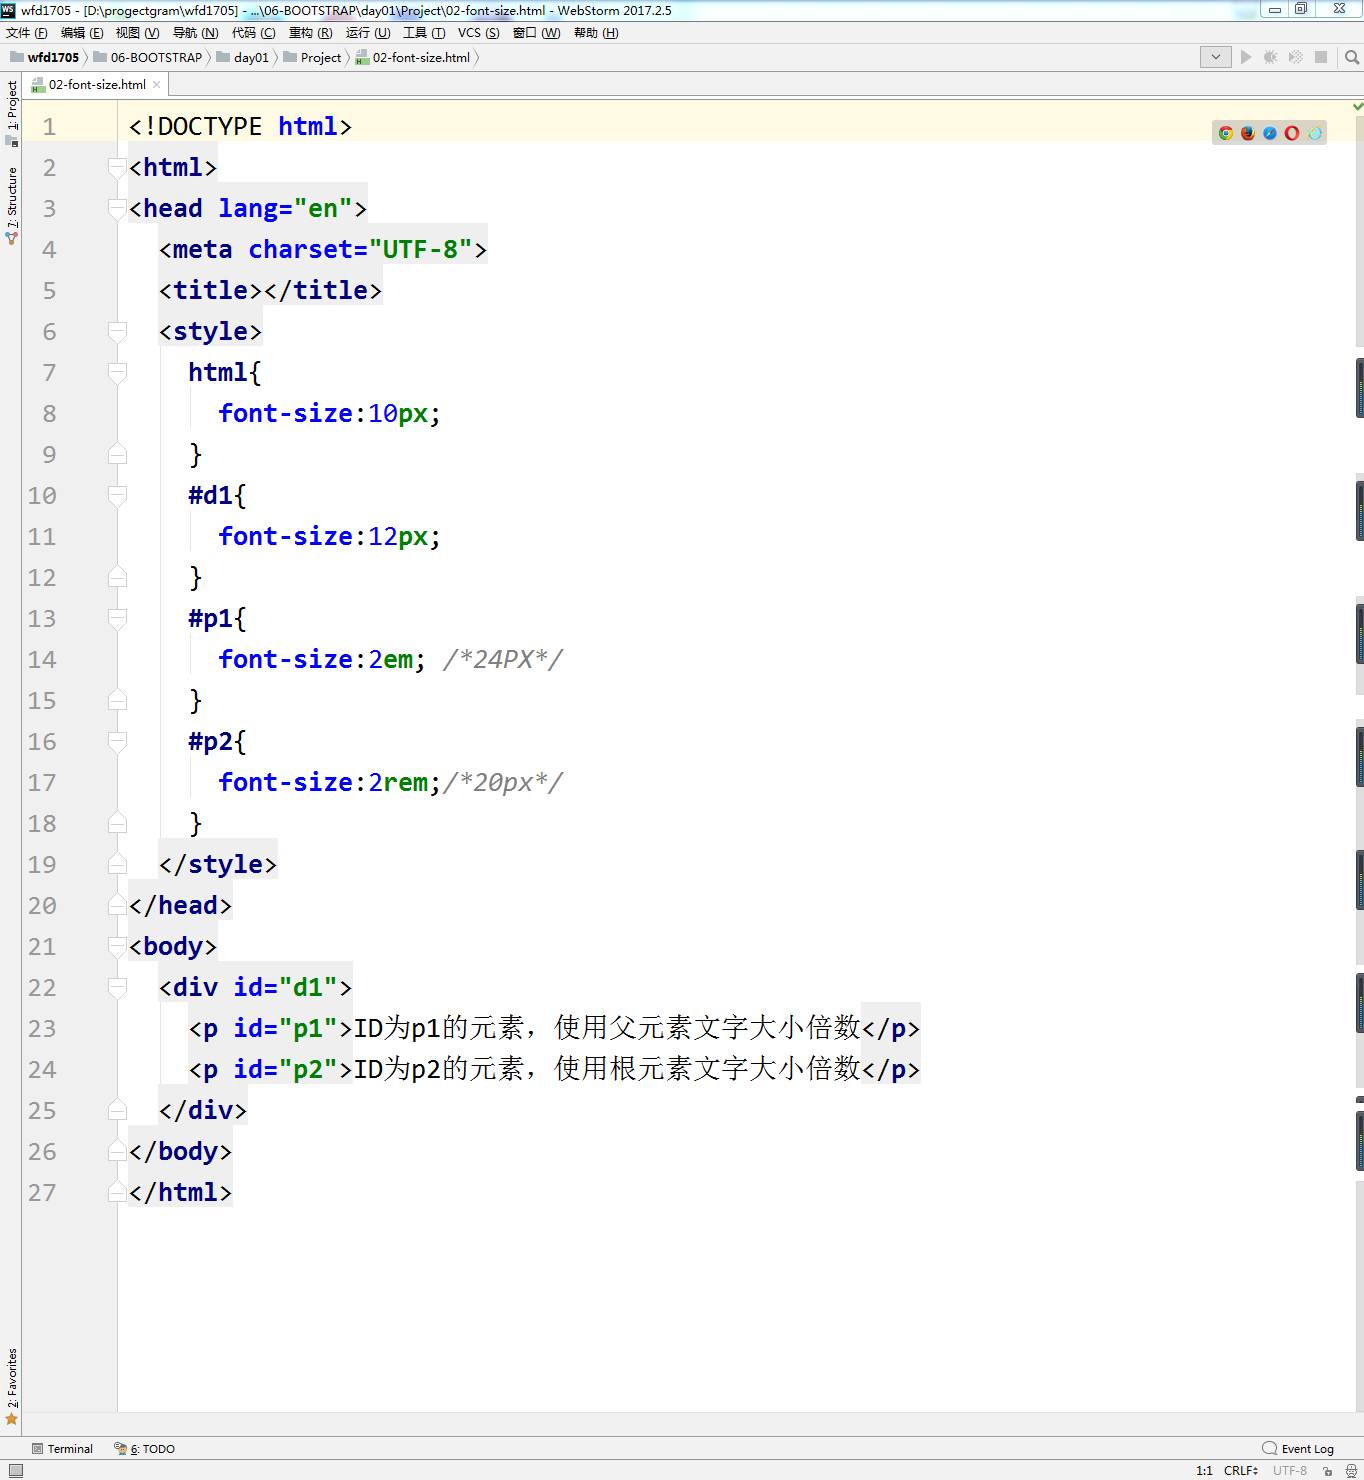1364x1480 pixels.
Task: Collapse the div#d1 fold on line 22
Action: pyautogui.click(x=117, y=988)
